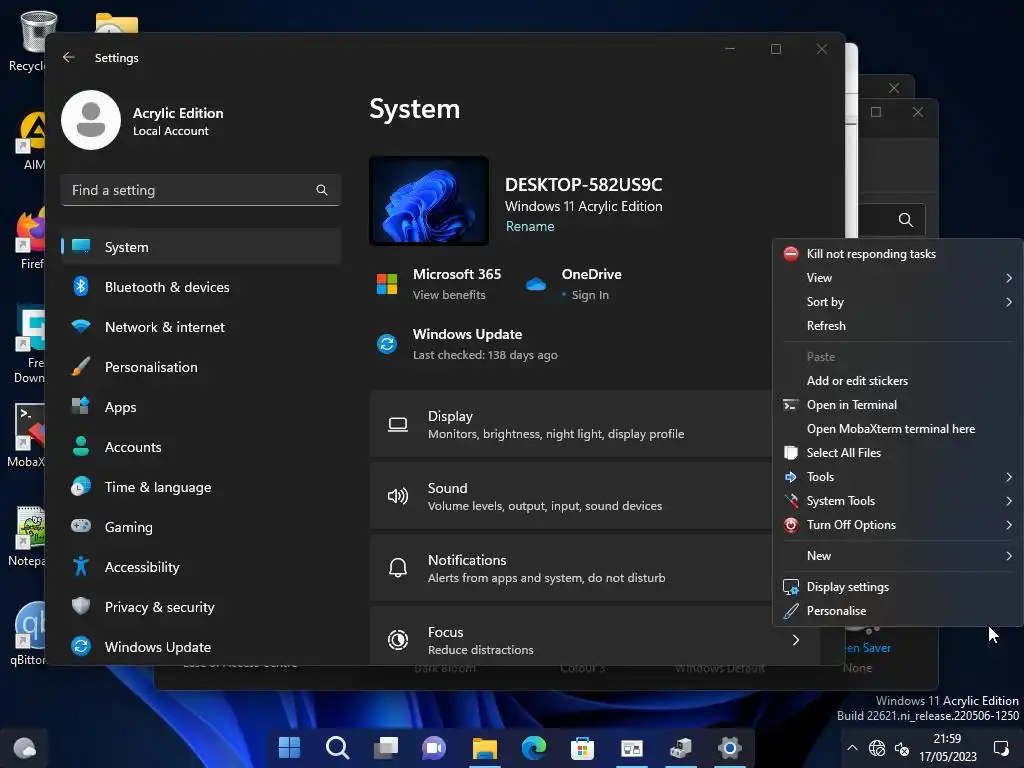1024x768 pixels.
Task: Click the network globe tray icon
Action: tap(876, 748)
